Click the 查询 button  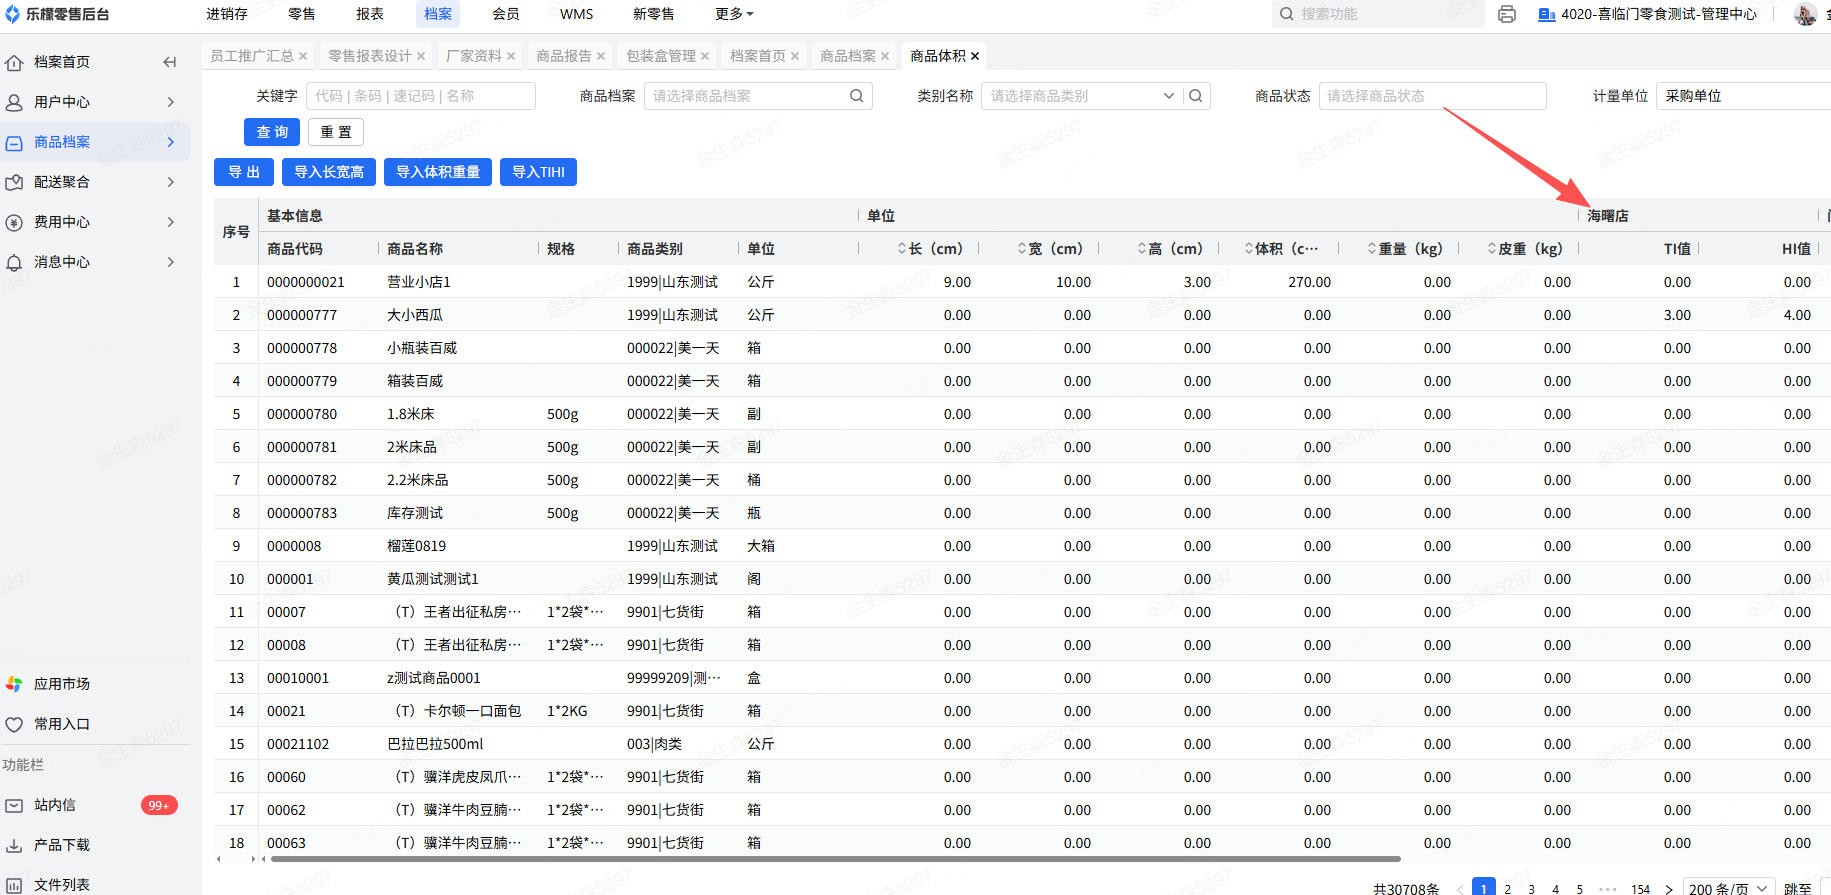[272, 132]
